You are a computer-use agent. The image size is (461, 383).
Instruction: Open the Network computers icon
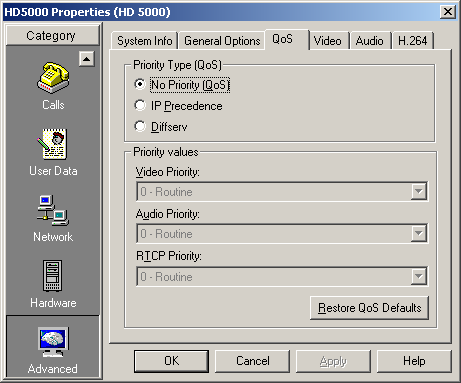tap(53, 210)
